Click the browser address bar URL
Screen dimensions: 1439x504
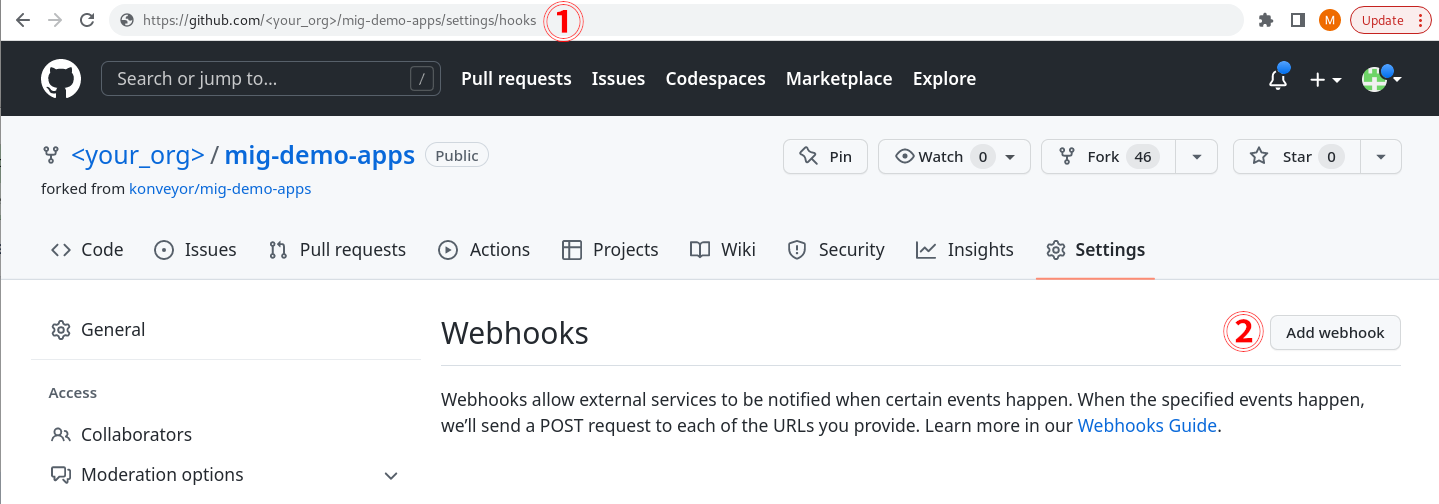(339, 20)
